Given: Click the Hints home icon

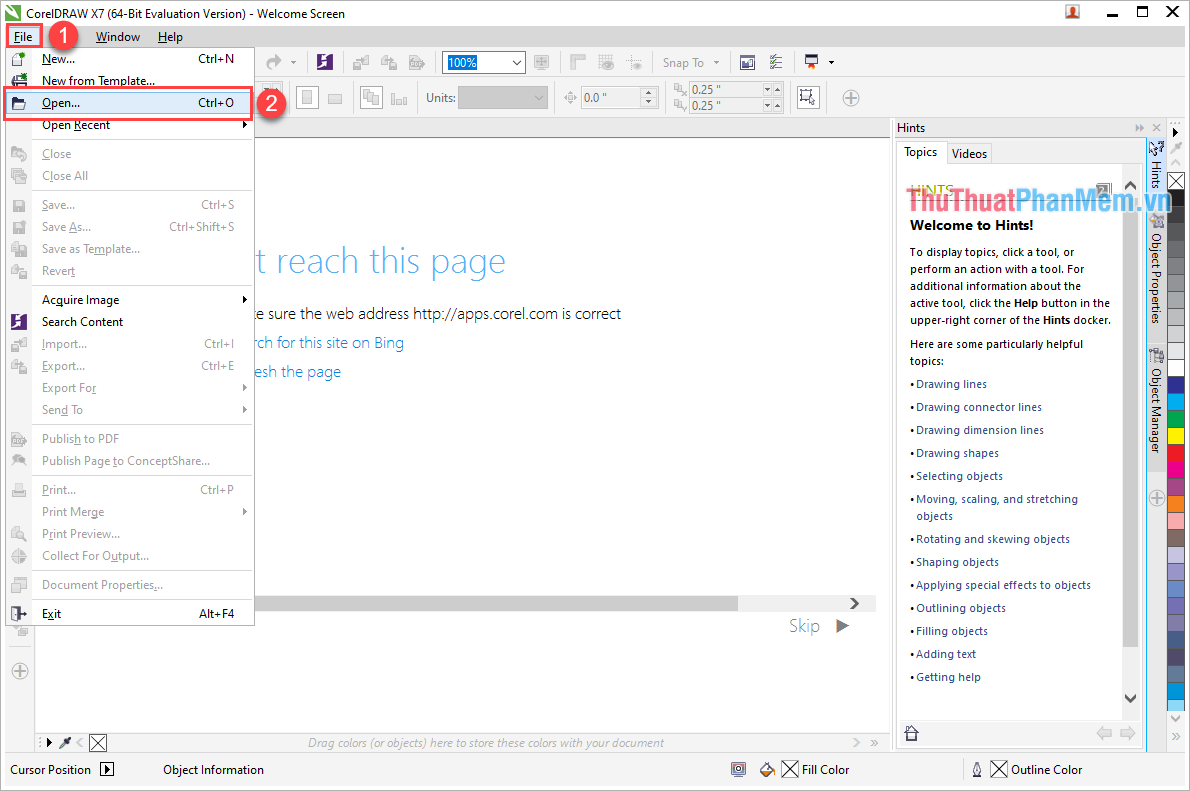Looking at the screenshot, I should 911,733.
